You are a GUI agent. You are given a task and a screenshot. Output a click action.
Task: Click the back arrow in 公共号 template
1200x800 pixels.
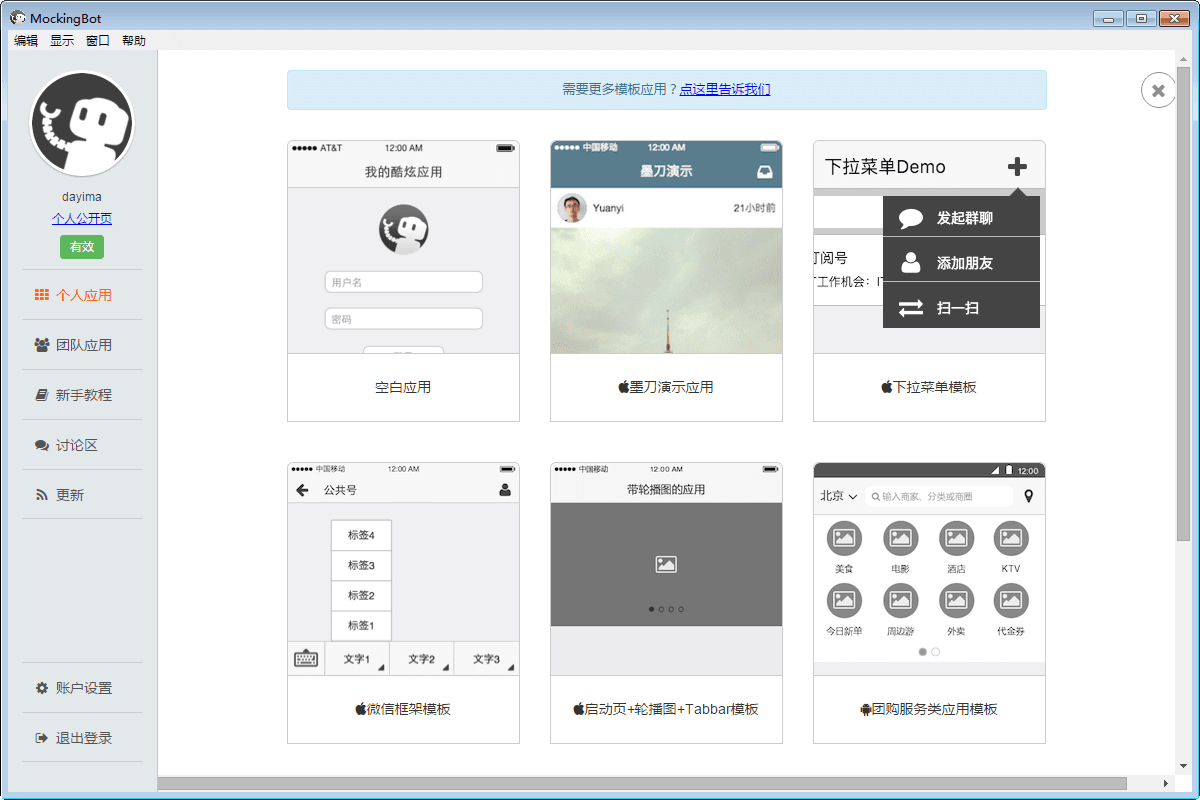[302, 490]
